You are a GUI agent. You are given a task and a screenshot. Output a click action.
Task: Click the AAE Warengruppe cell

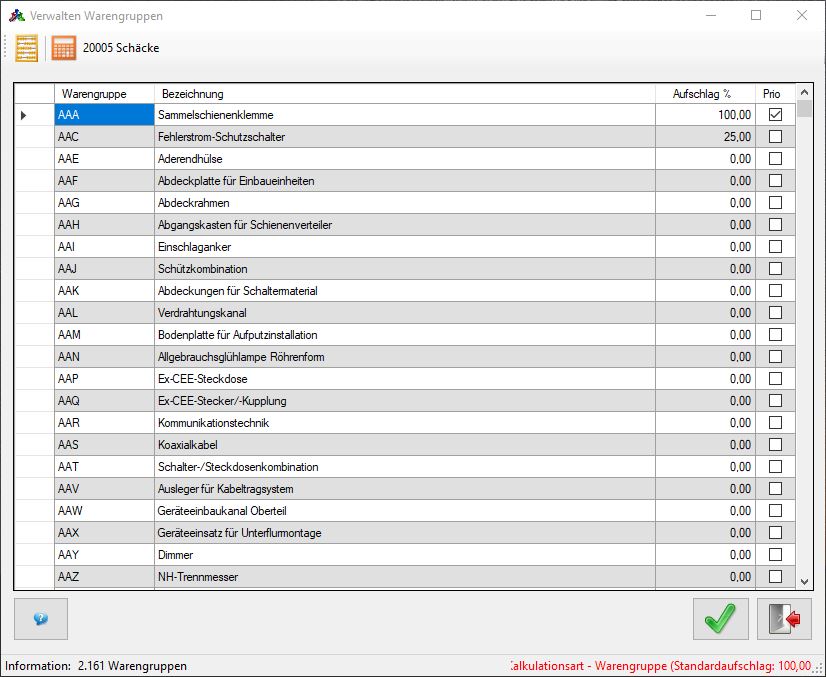(x=104, y=159)
